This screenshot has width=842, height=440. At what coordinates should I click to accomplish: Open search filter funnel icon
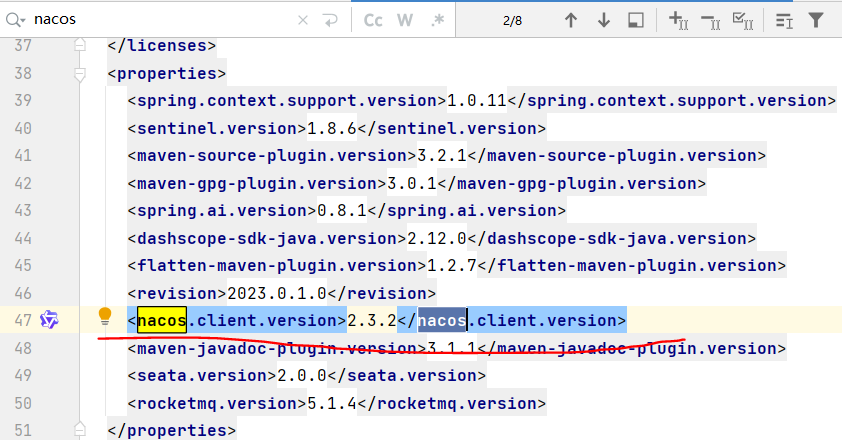point(816,20)
